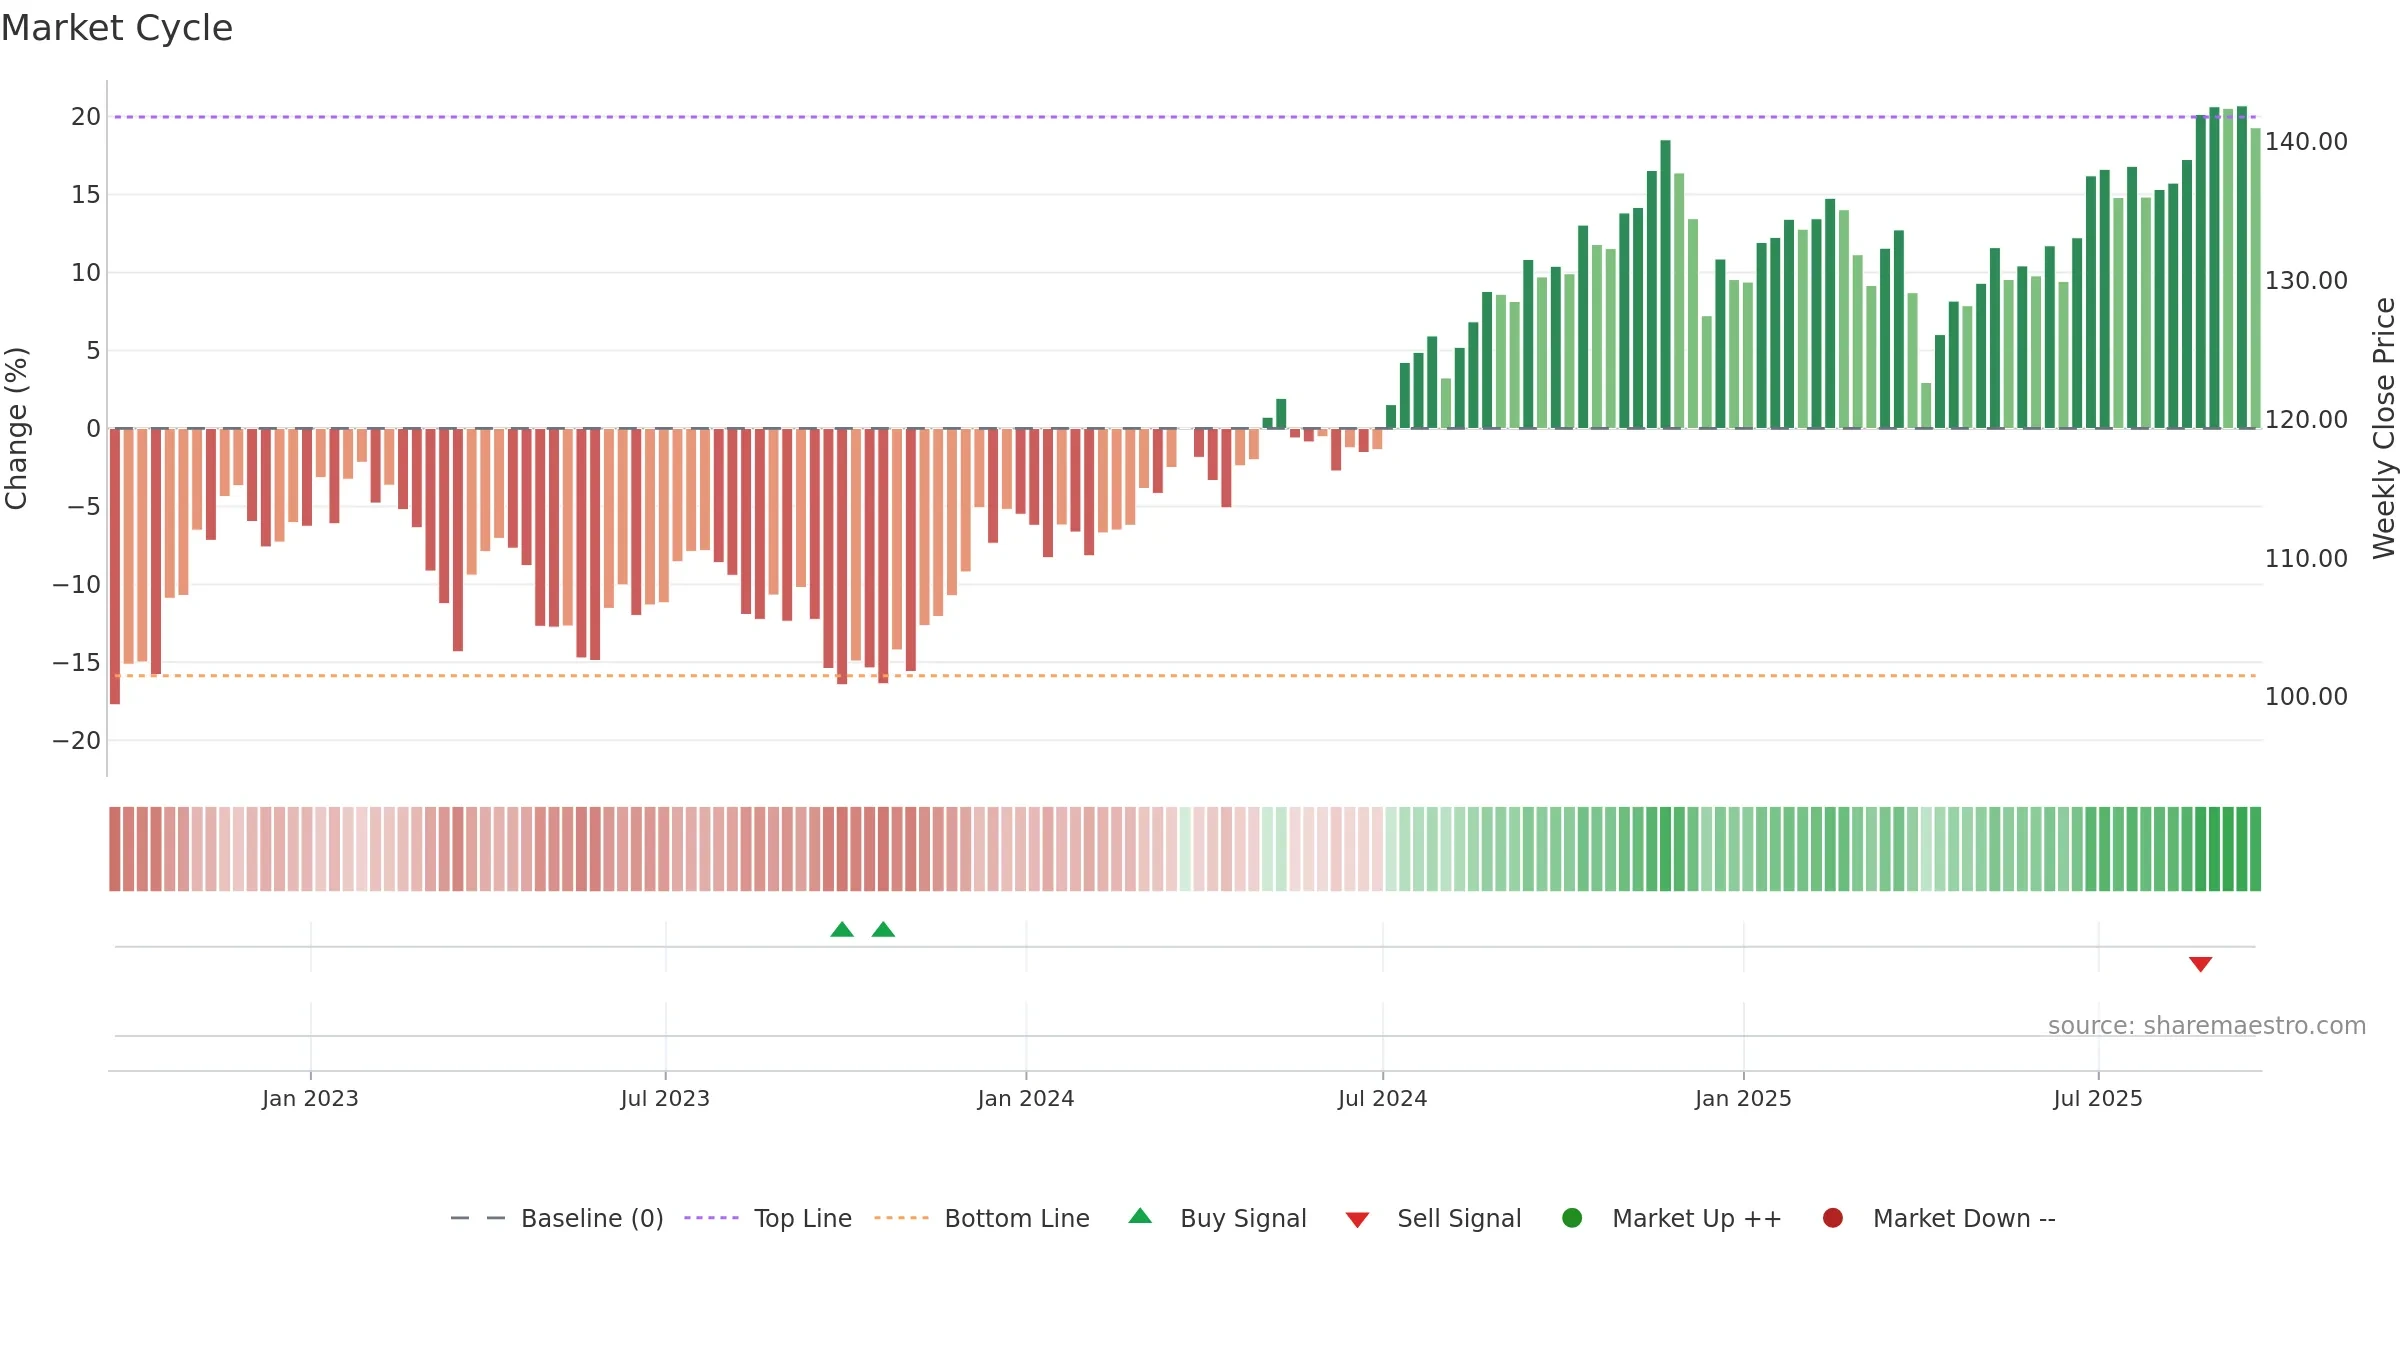Click the Jul 2025 axis label

click(x=2098, y=1098)
